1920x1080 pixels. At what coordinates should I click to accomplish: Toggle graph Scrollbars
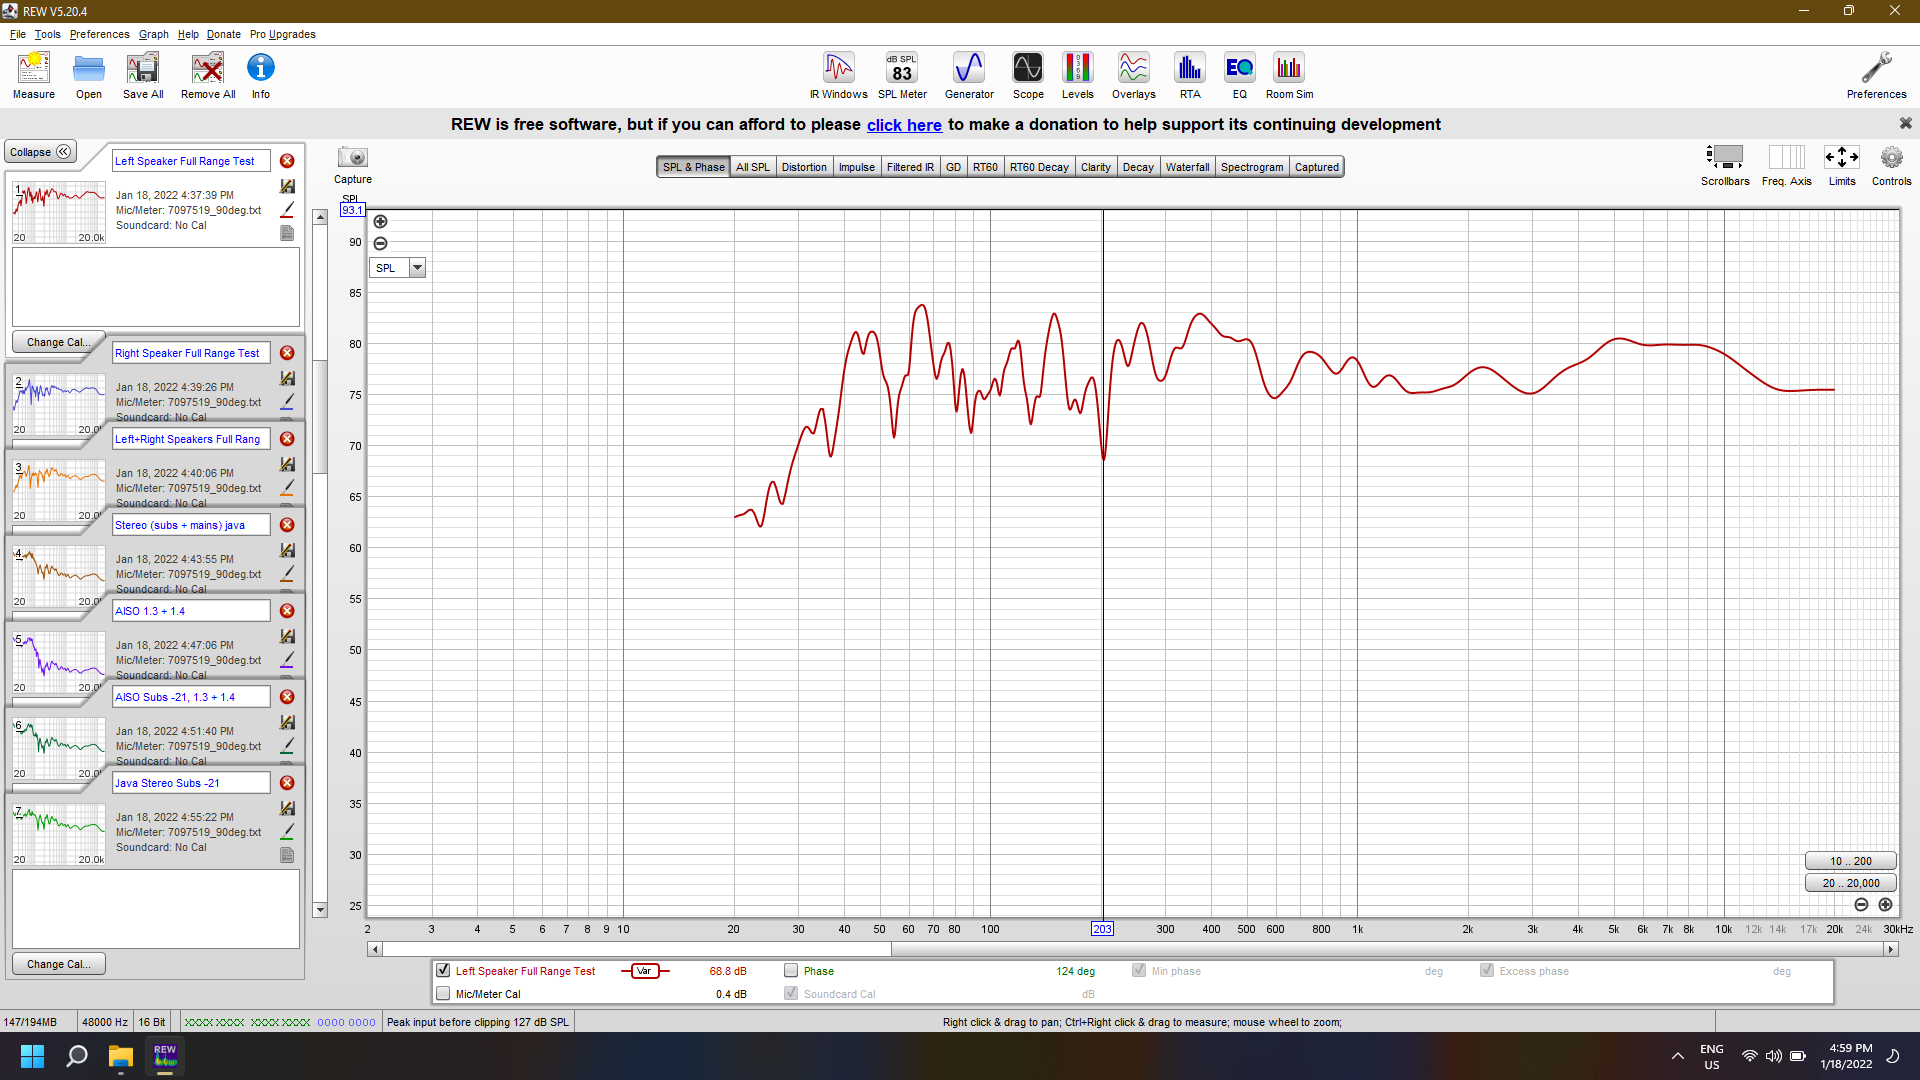(1725, 165)
